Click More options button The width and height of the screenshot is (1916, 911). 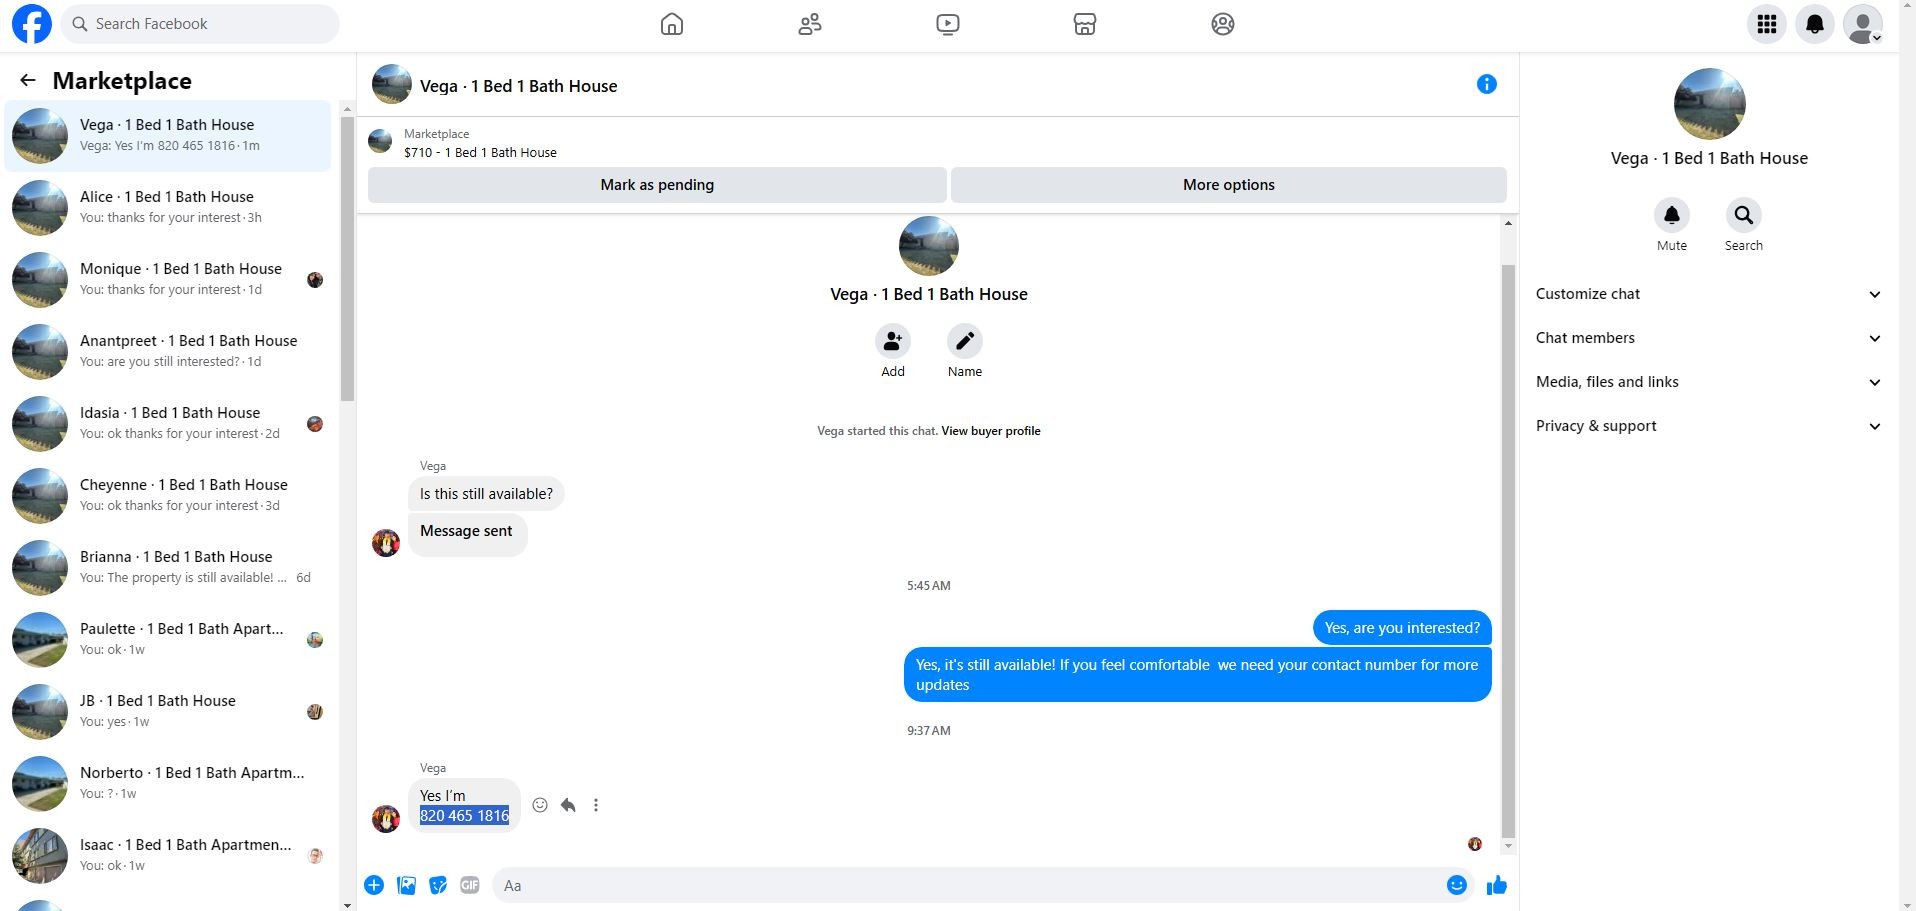(x=1229, y=185)
